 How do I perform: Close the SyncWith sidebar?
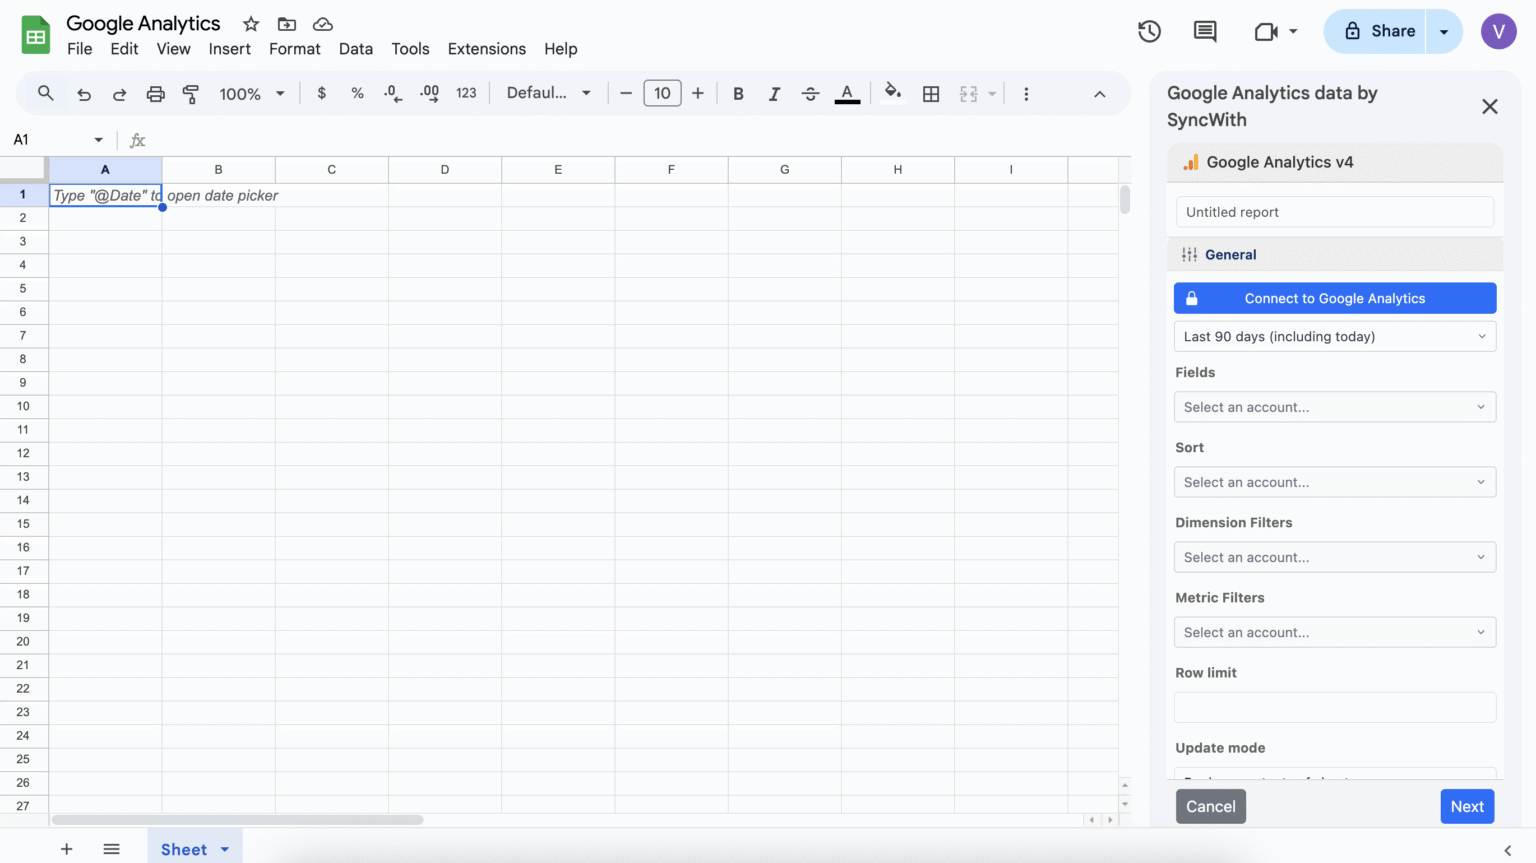[1489, 106]
